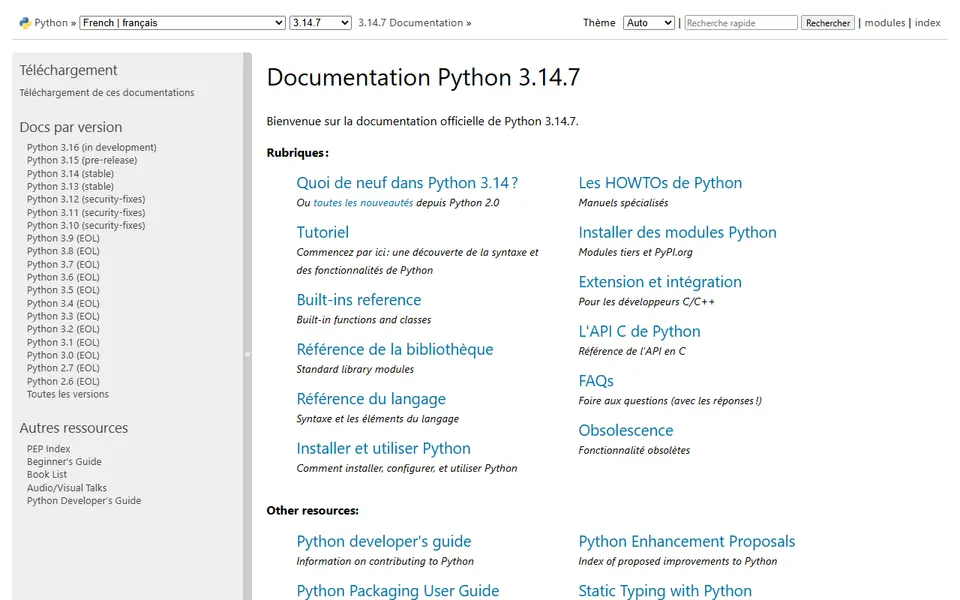This screenshot has width=960, height=600.
Task: Click the Rechercher button
Action: [x=828, y=23]
